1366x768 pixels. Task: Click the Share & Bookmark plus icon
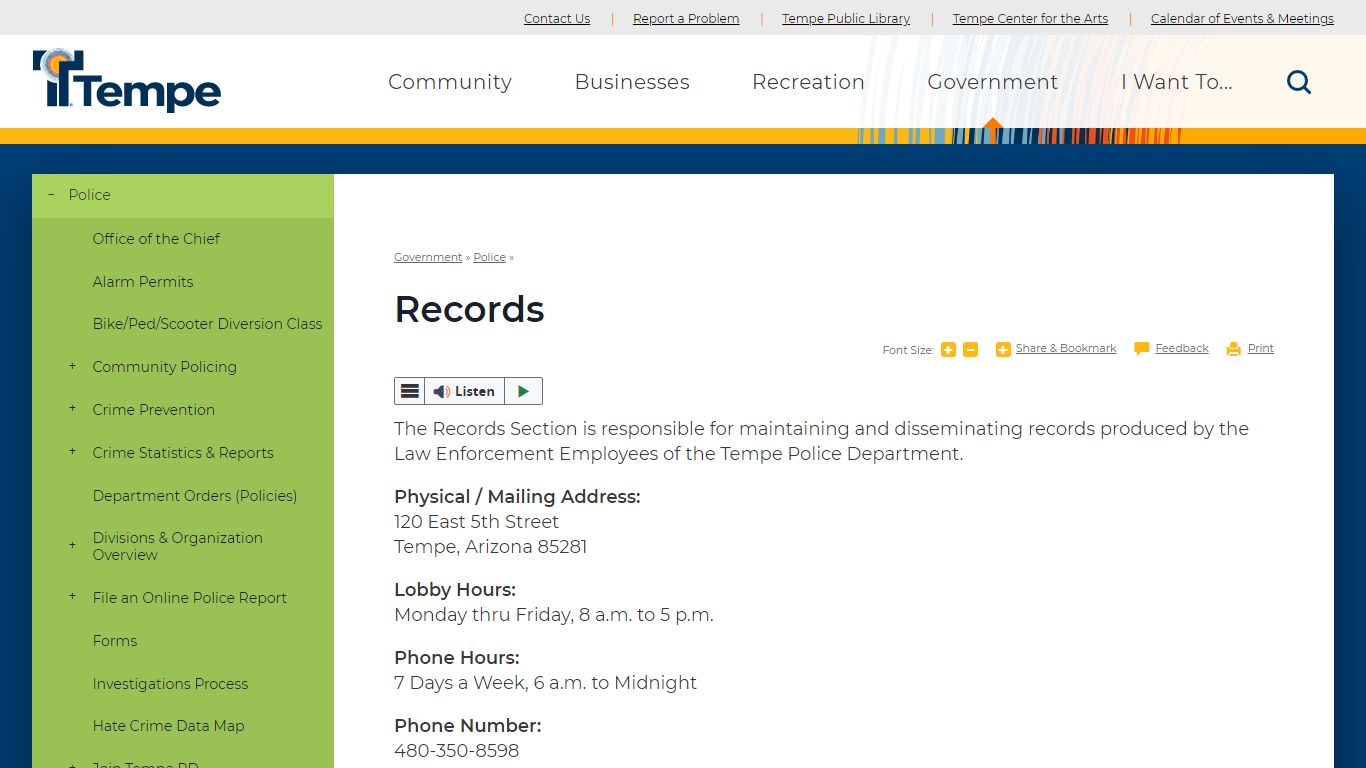tap(1003, 350)
